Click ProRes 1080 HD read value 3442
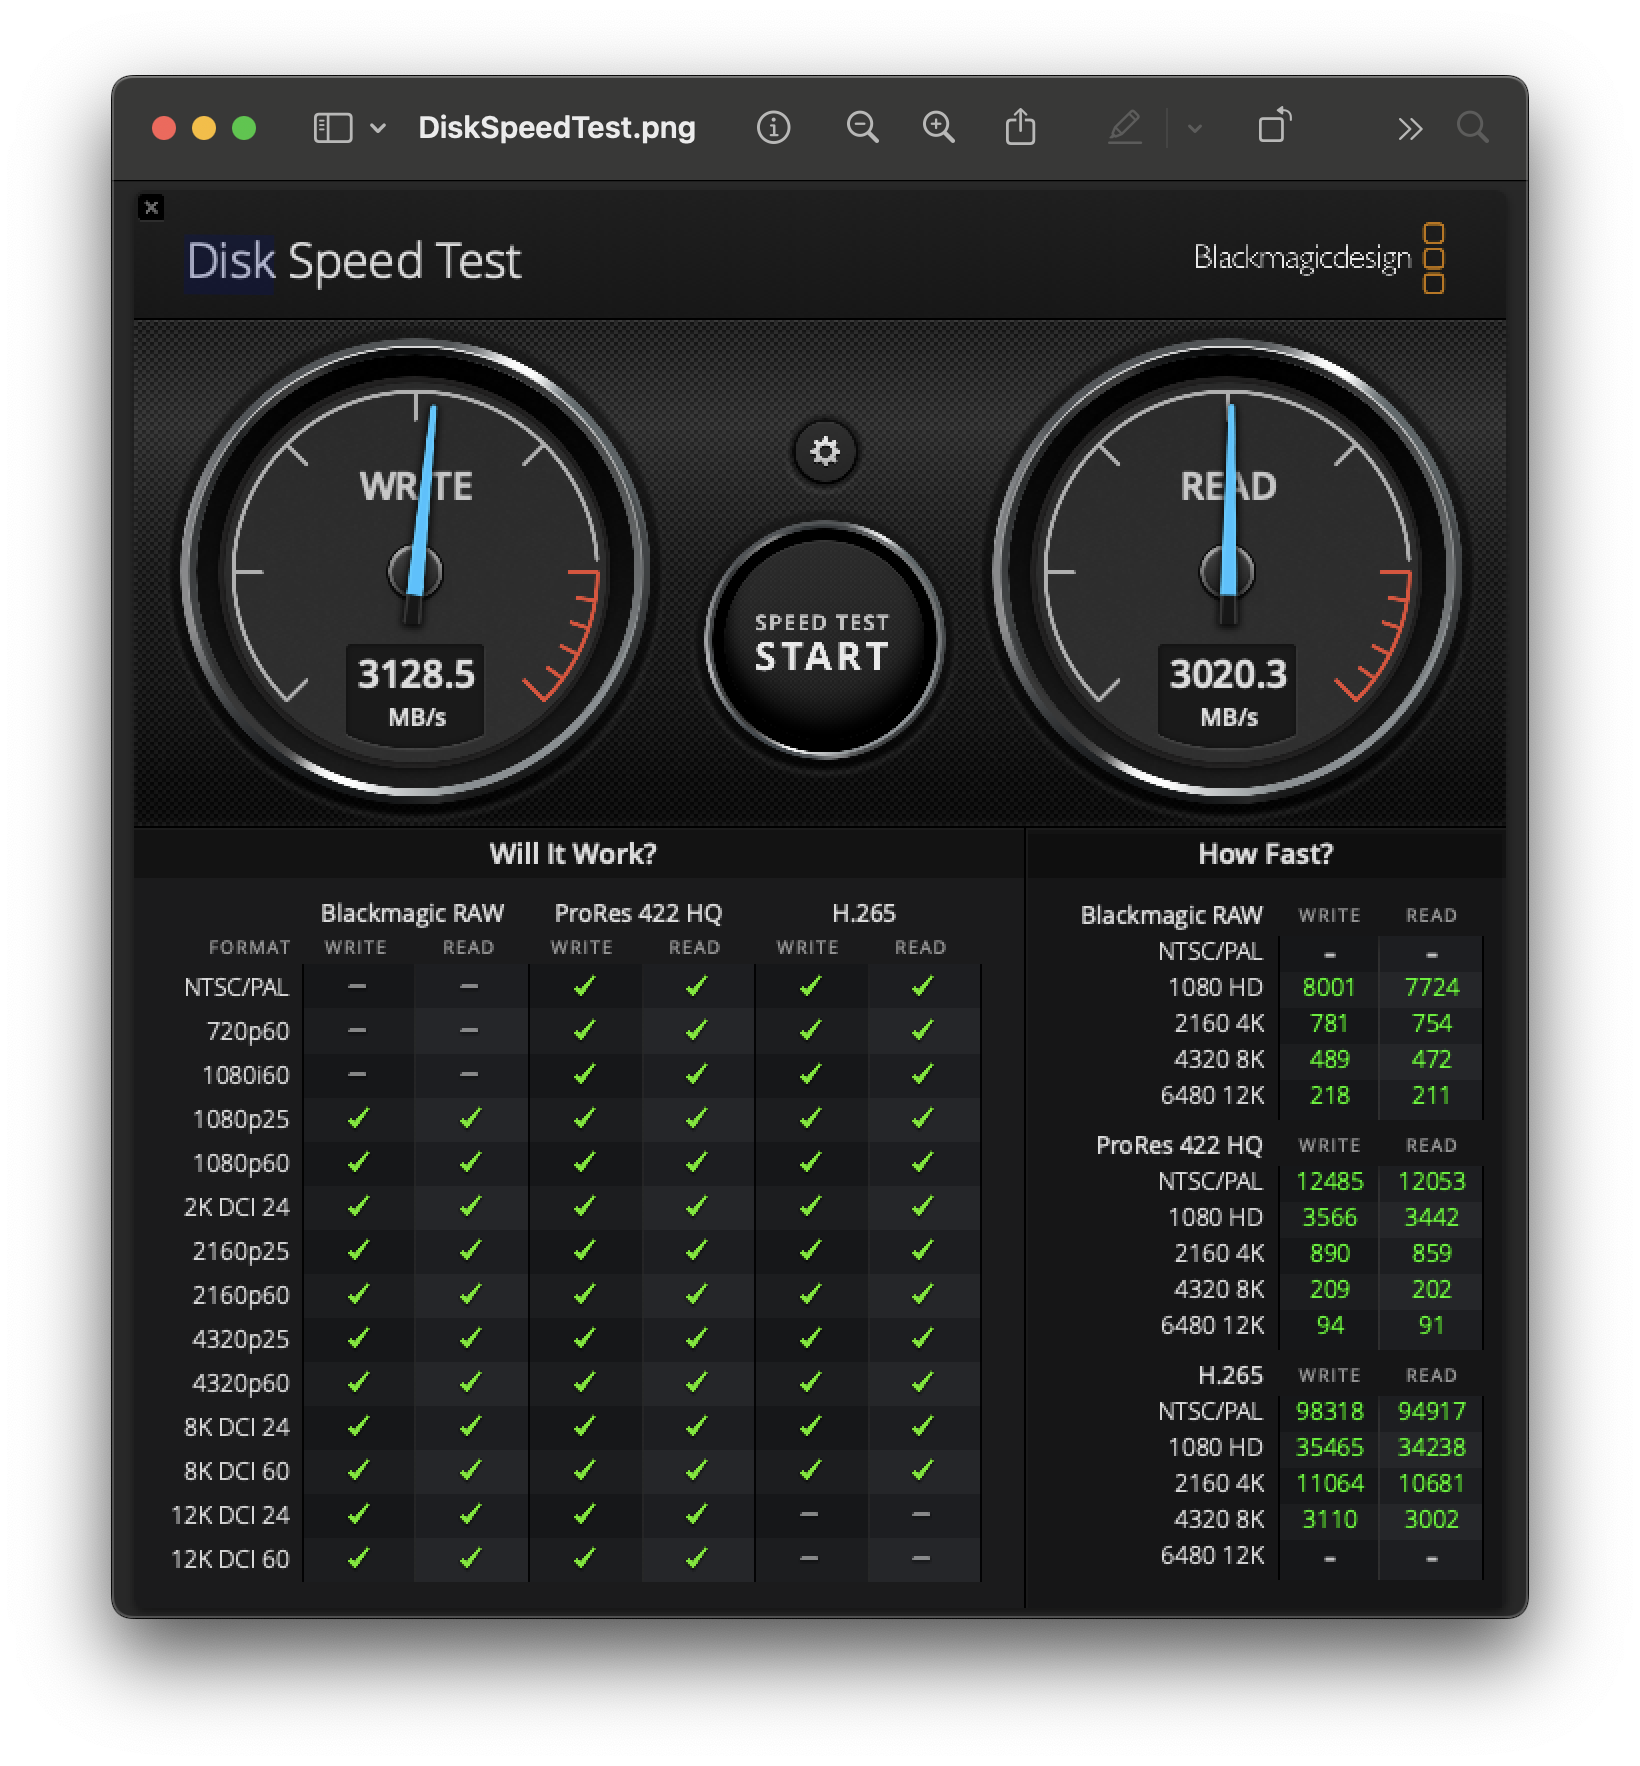This screenshot has width=1640, height=1766. [1431, 1217]
